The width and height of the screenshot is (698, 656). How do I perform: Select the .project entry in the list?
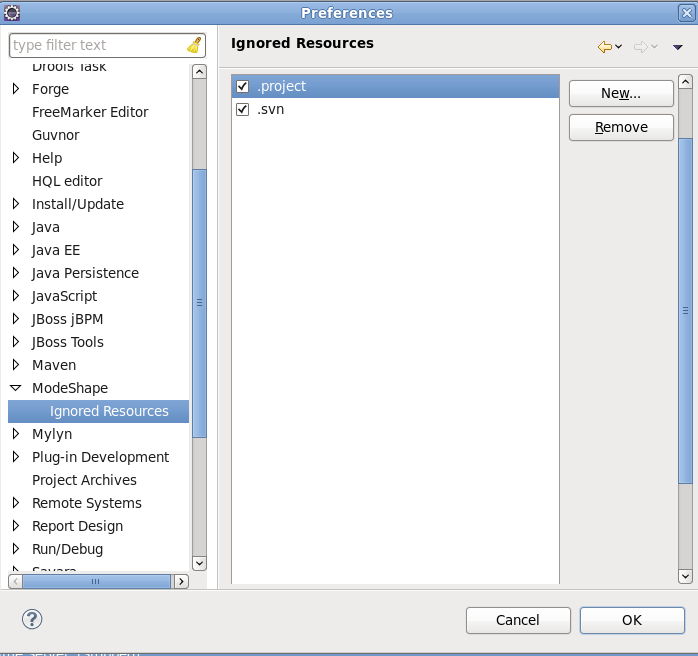click(x=395, y=86)
